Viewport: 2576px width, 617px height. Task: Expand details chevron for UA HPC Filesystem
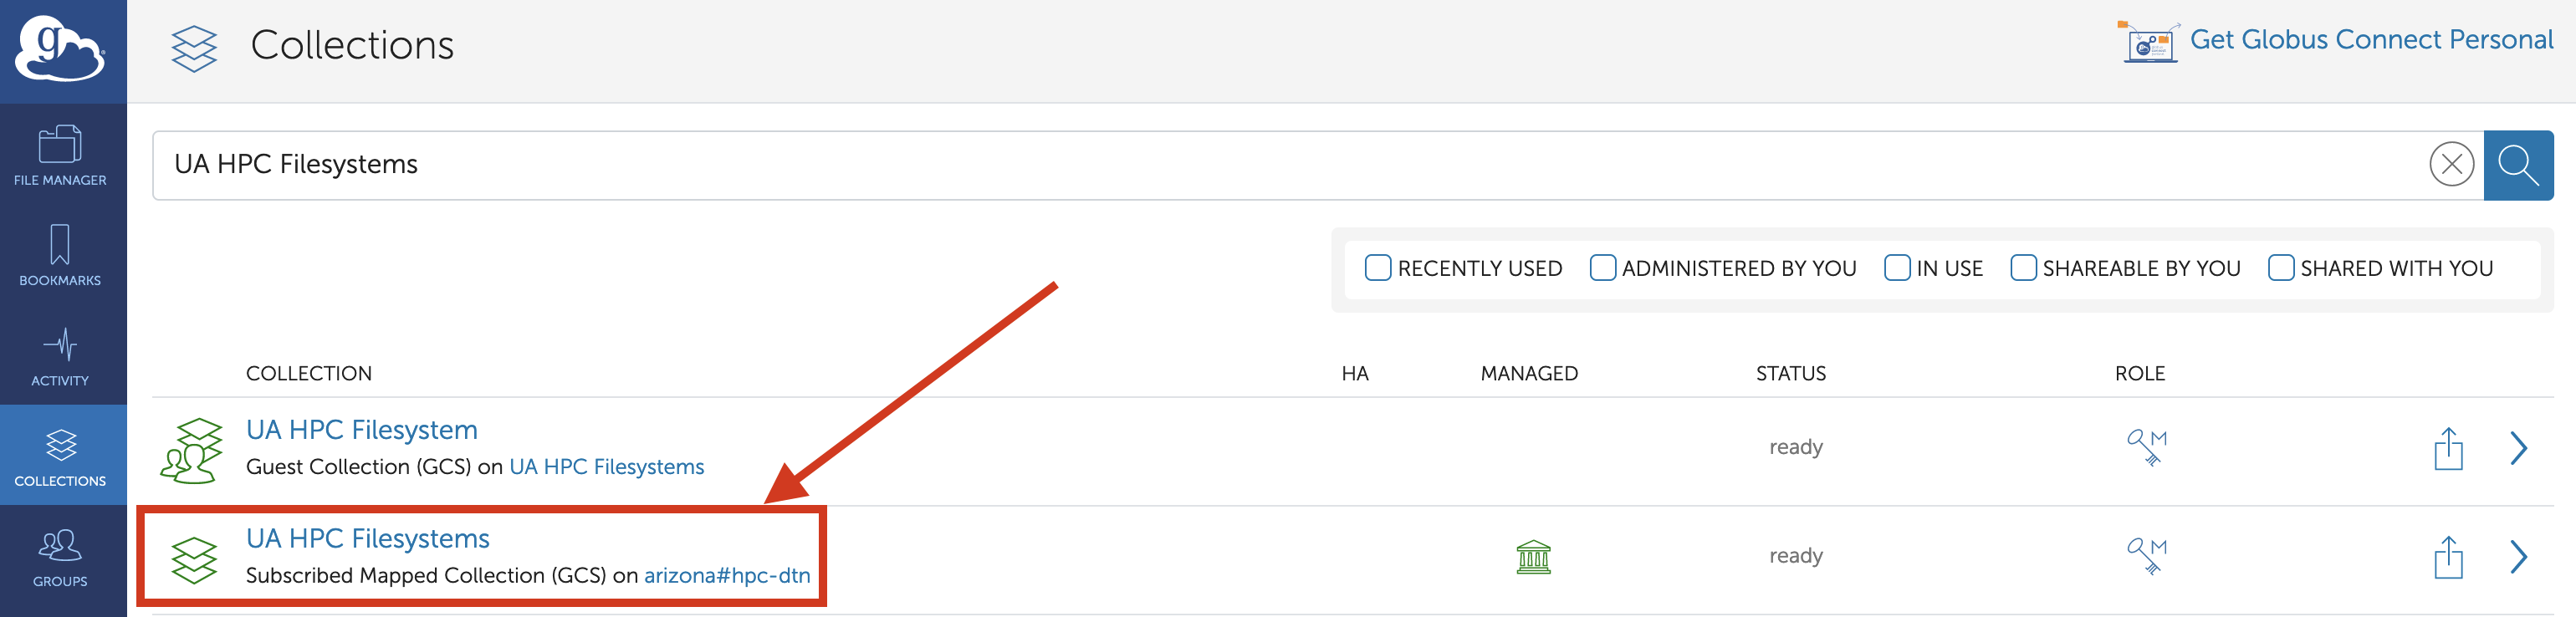pos(2518,448)
